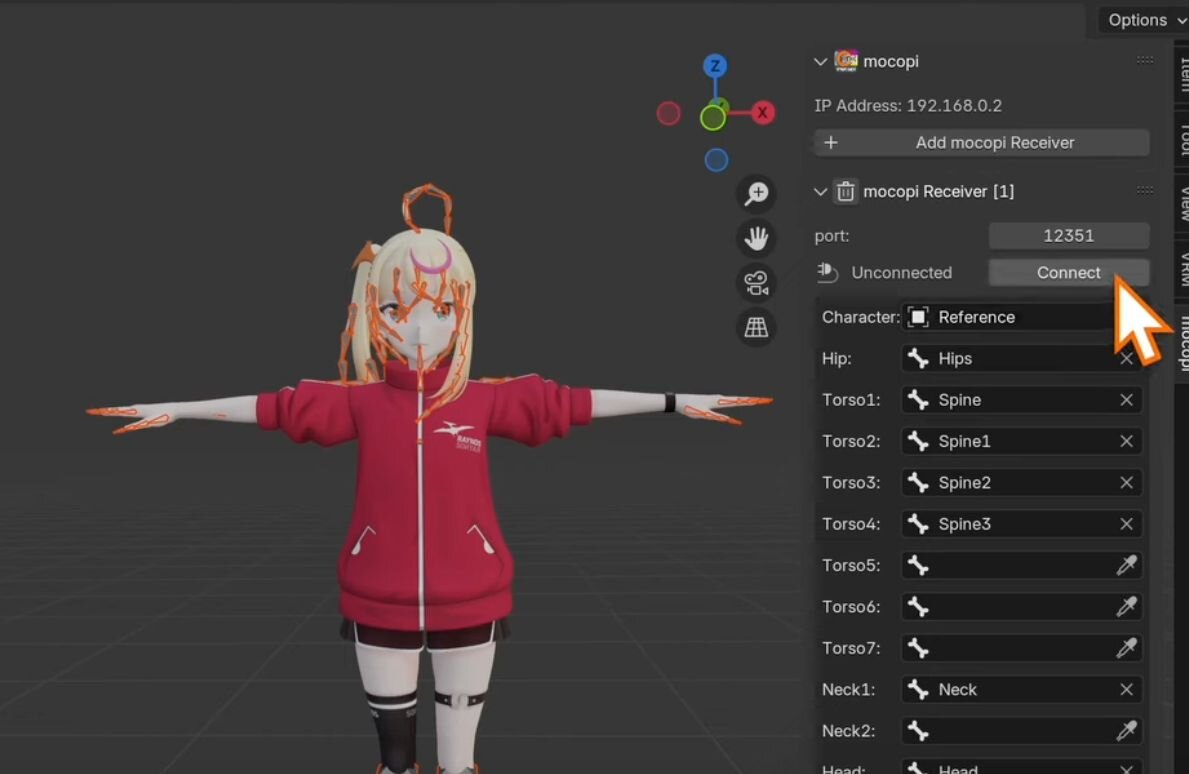Pick bone with Neck2 eyedropper
The image size is (1189, 774).
click(x=1126, y=731)
